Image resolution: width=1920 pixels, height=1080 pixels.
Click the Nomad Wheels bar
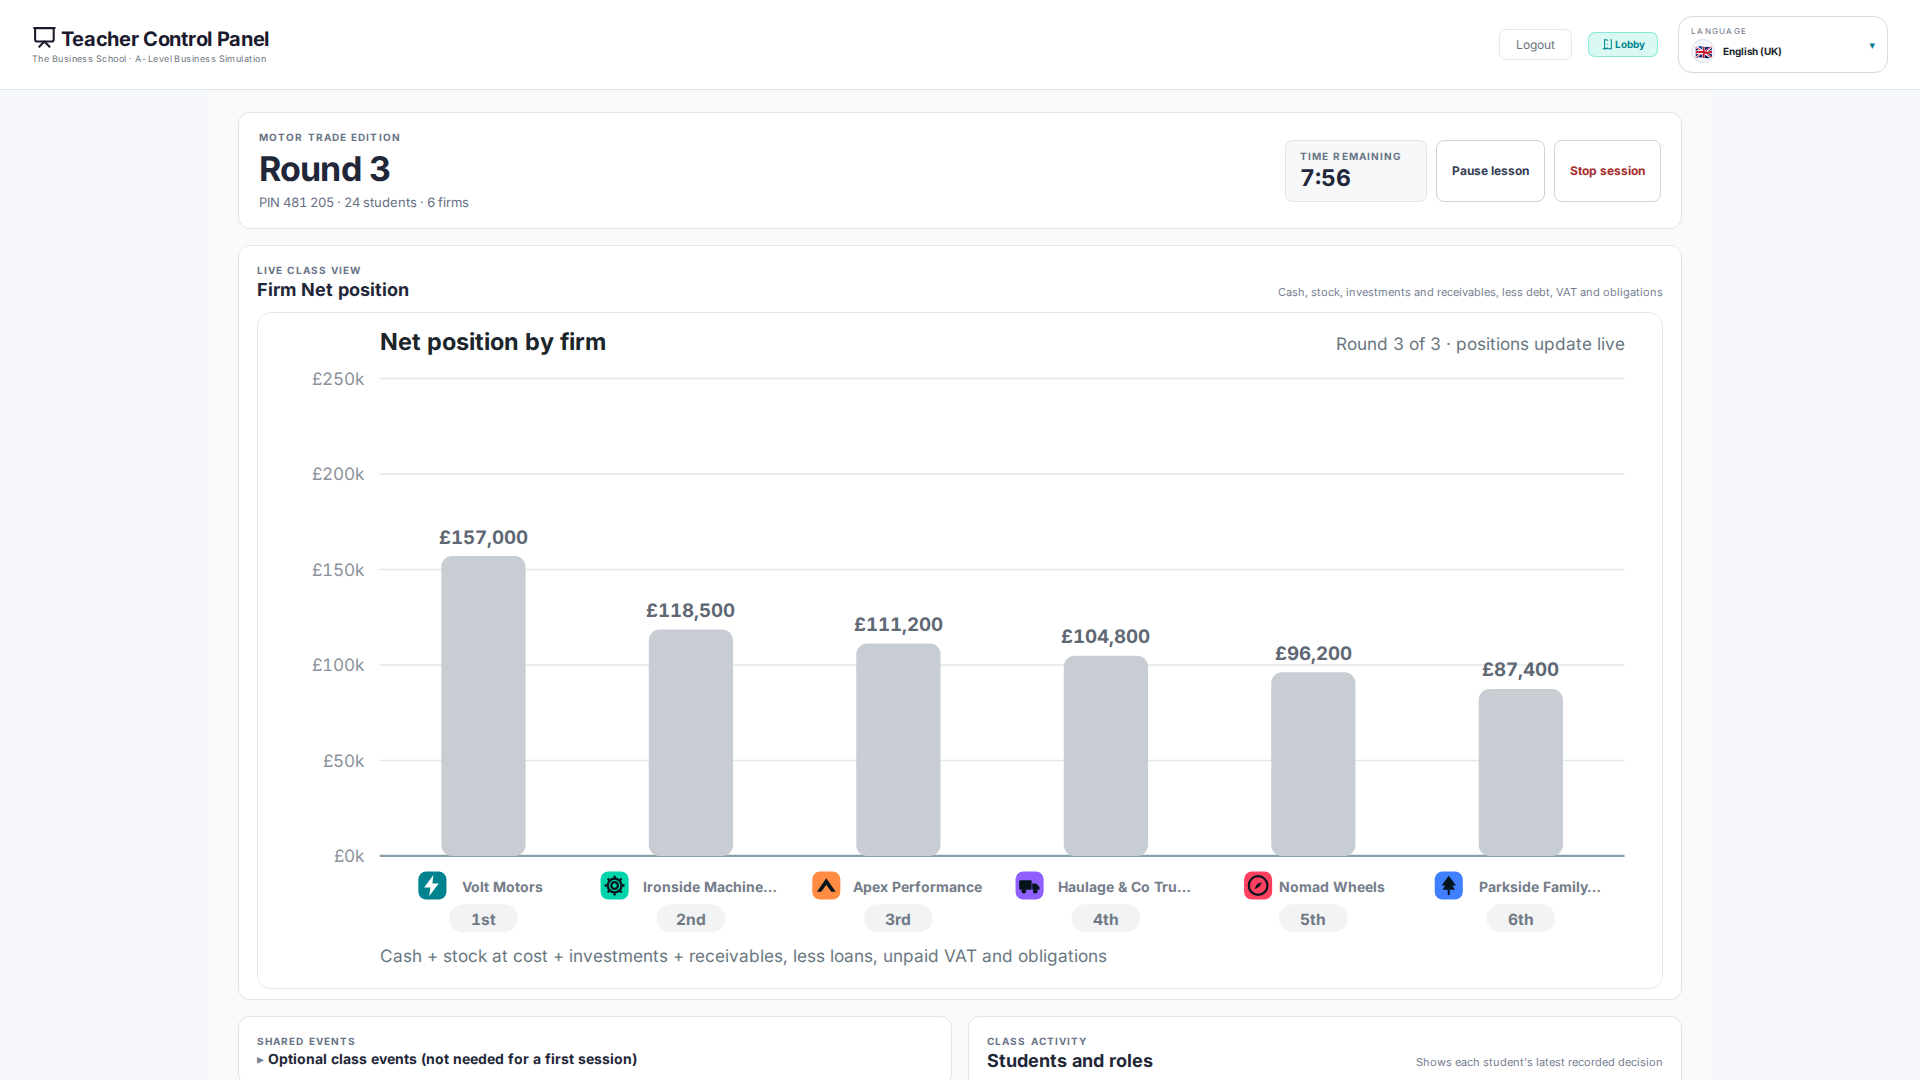[1313, 764]
